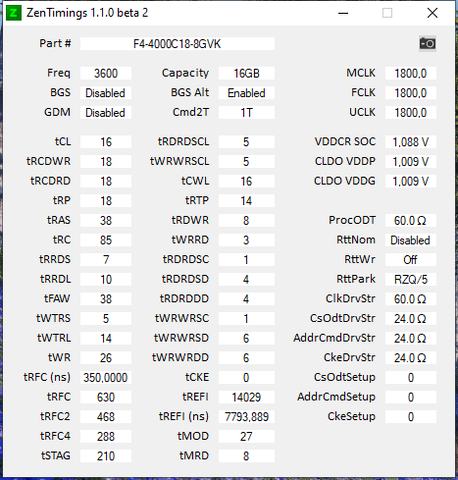Click the Cmd2T value 1T
Screen dimensions: 458x480
coord(246,113)
